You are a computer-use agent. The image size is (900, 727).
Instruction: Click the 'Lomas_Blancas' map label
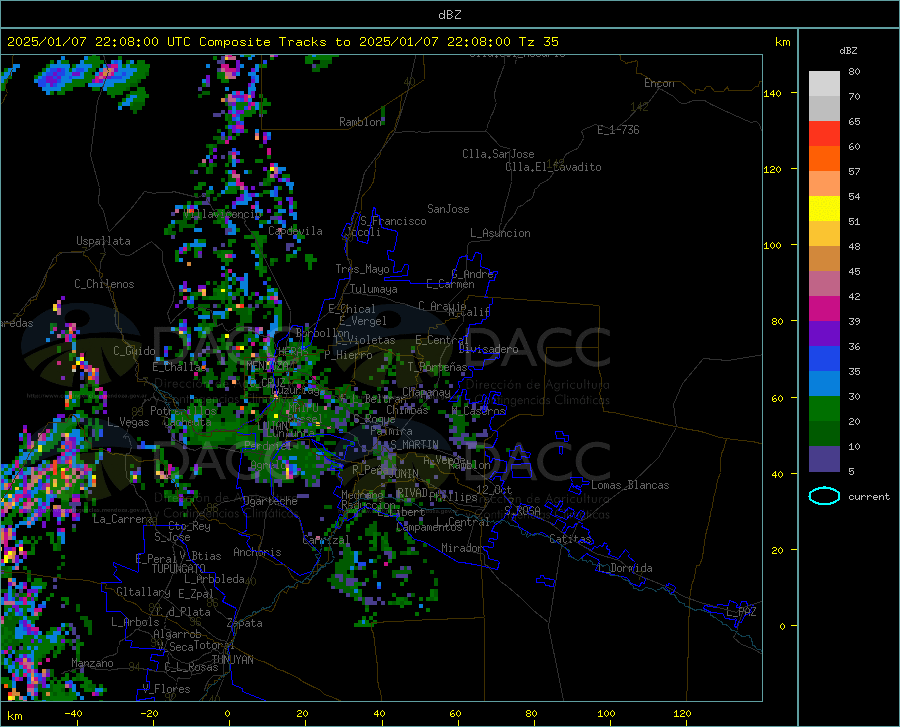coord(630,485)
